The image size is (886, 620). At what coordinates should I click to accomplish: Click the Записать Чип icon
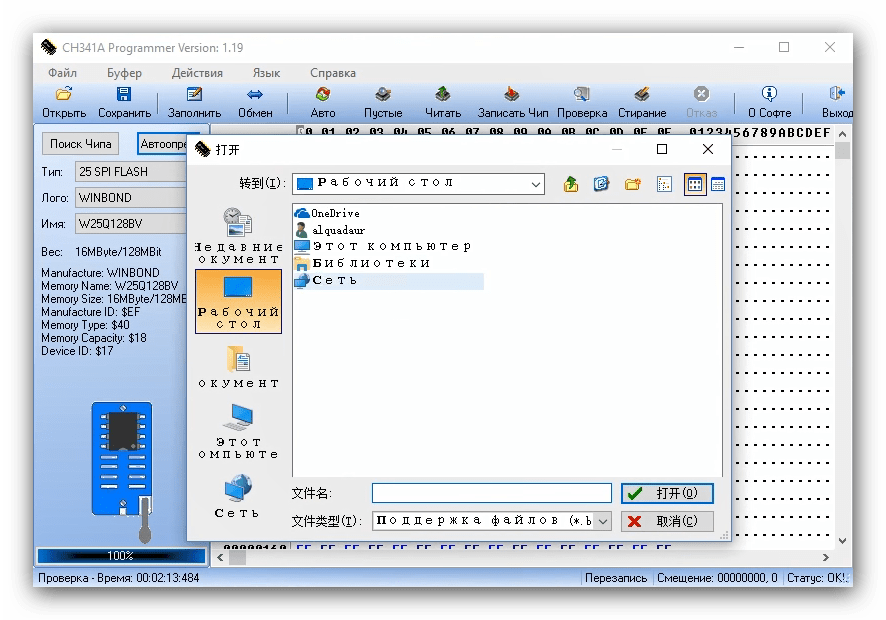tap(513, 94)
